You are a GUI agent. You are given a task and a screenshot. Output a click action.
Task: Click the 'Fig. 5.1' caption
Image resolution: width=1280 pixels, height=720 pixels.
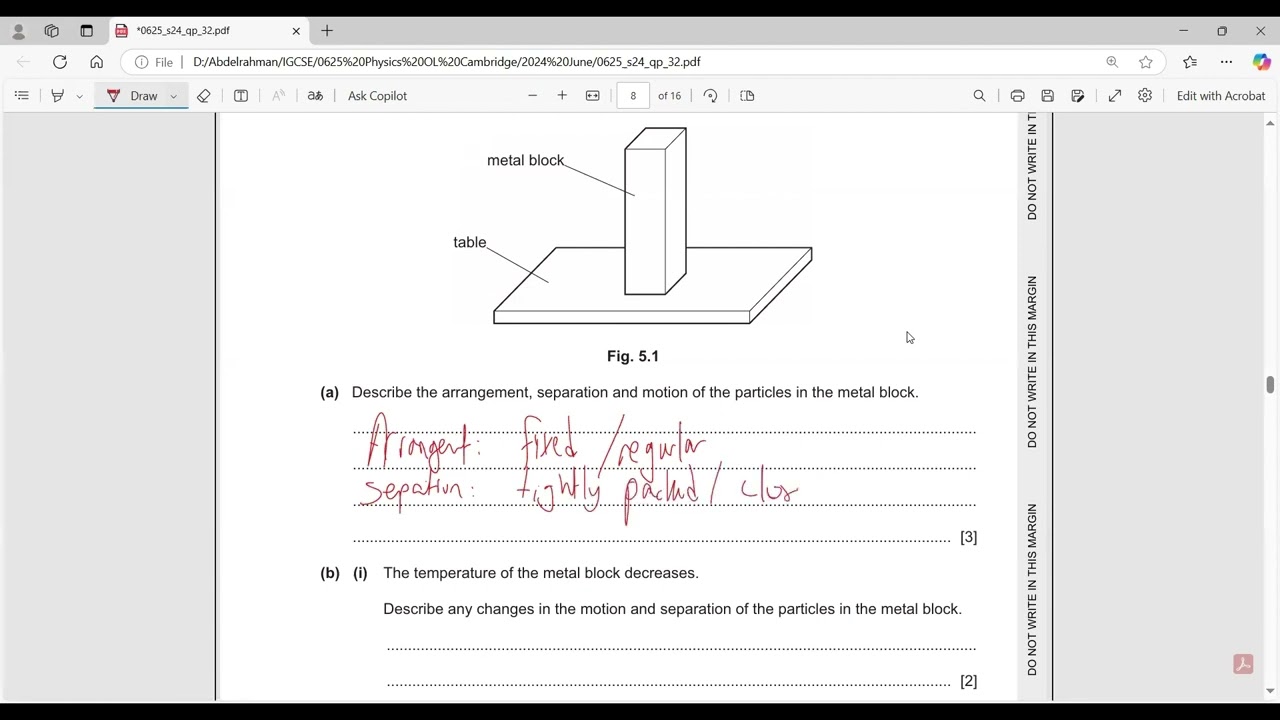(x=633, y=356)
